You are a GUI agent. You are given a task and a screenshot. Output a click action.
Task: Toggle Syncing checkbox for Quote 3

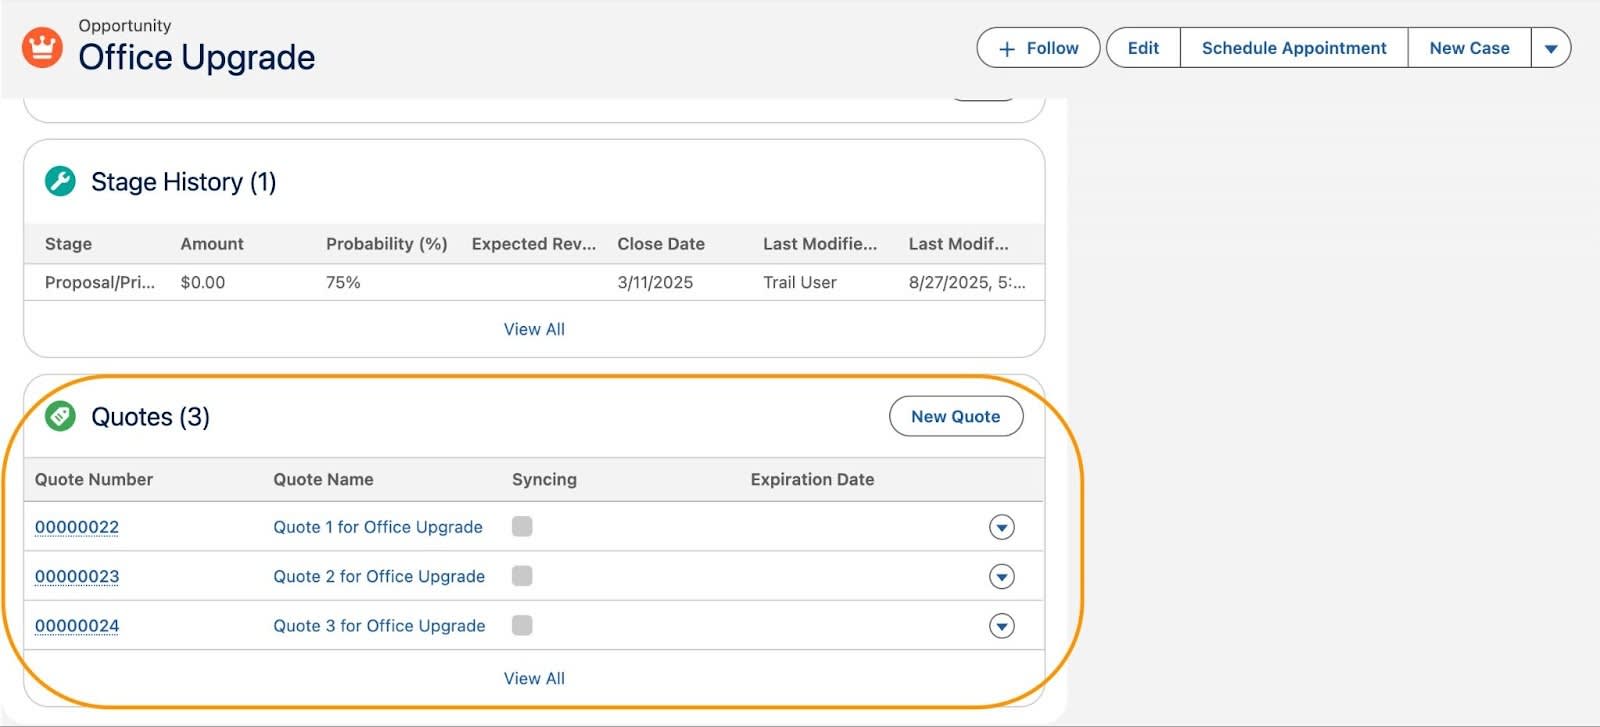(522, 626)
